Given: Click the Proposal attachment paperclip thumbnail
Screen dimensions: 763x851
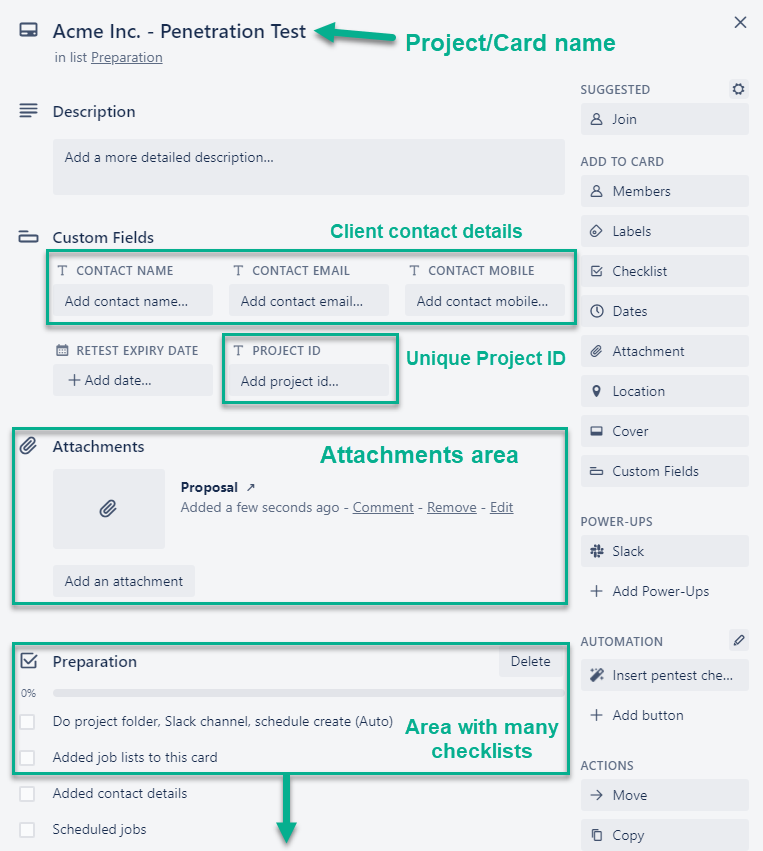Looking at the screenshot, I should (109, 509).
